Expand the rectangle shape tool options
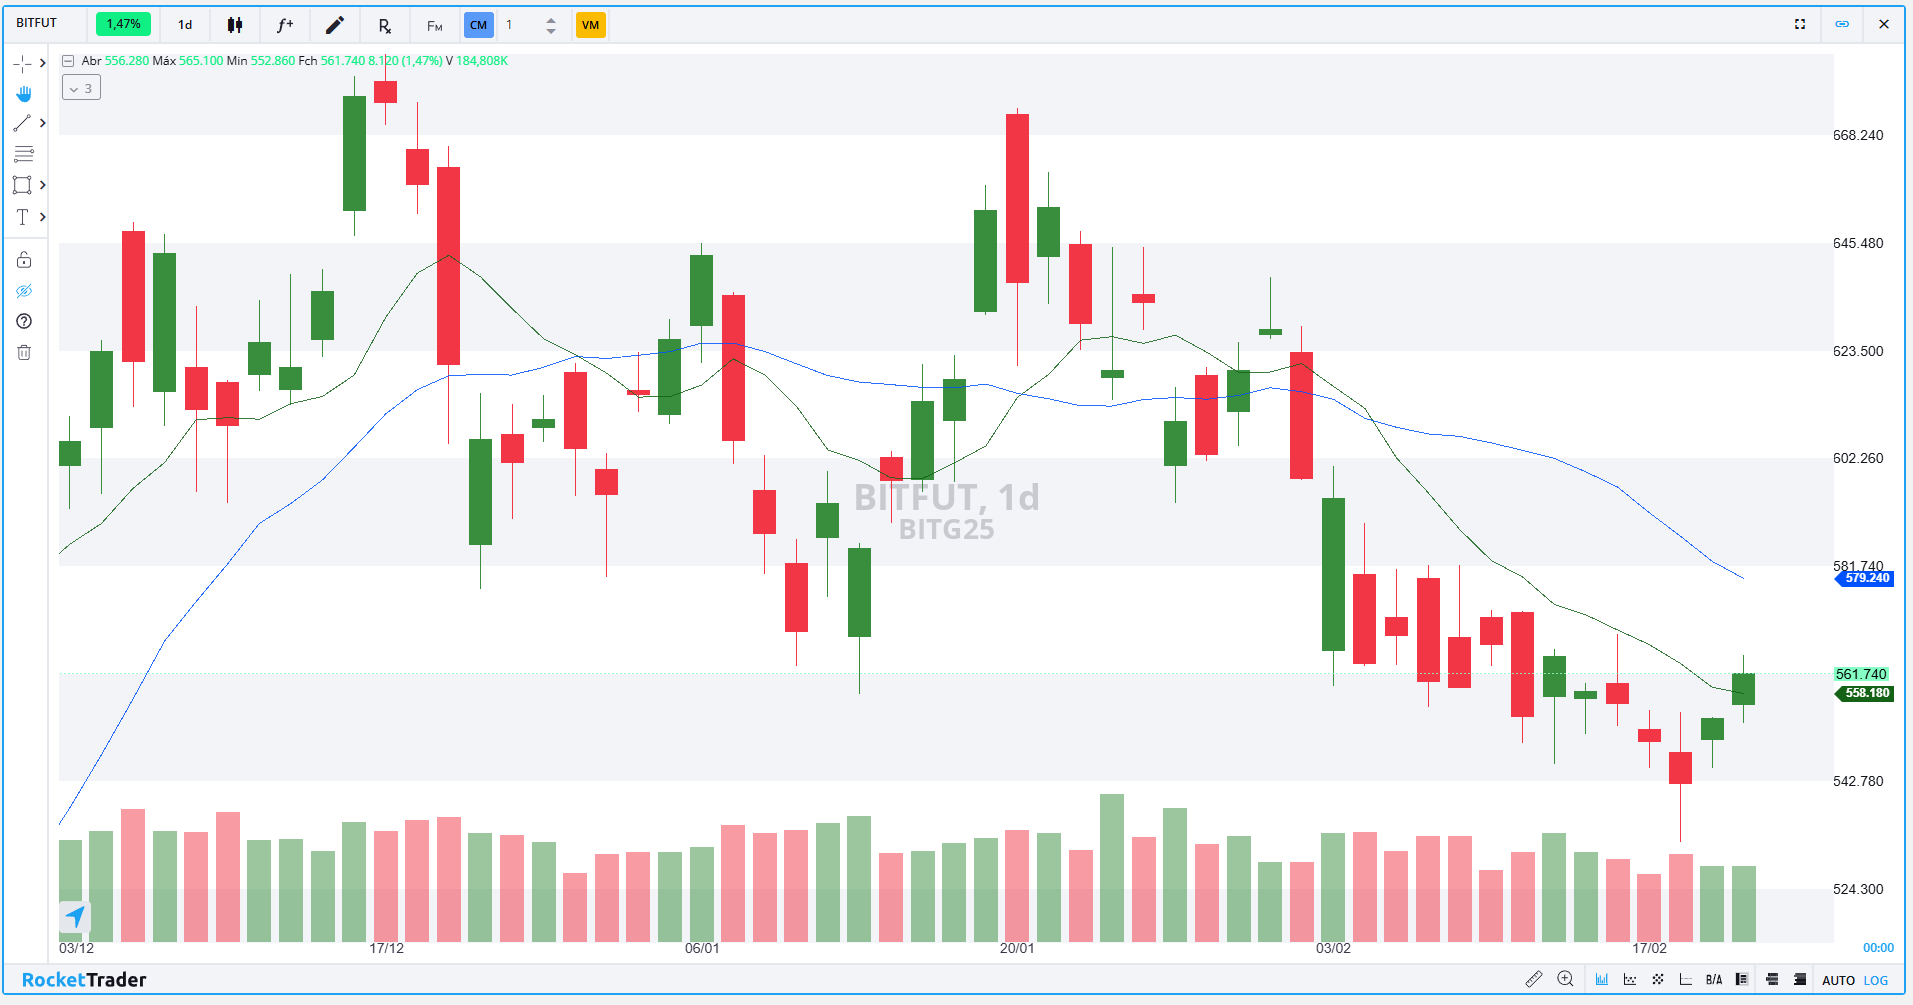Viewport: 1913px width, 1005px height. click(43, 185)
